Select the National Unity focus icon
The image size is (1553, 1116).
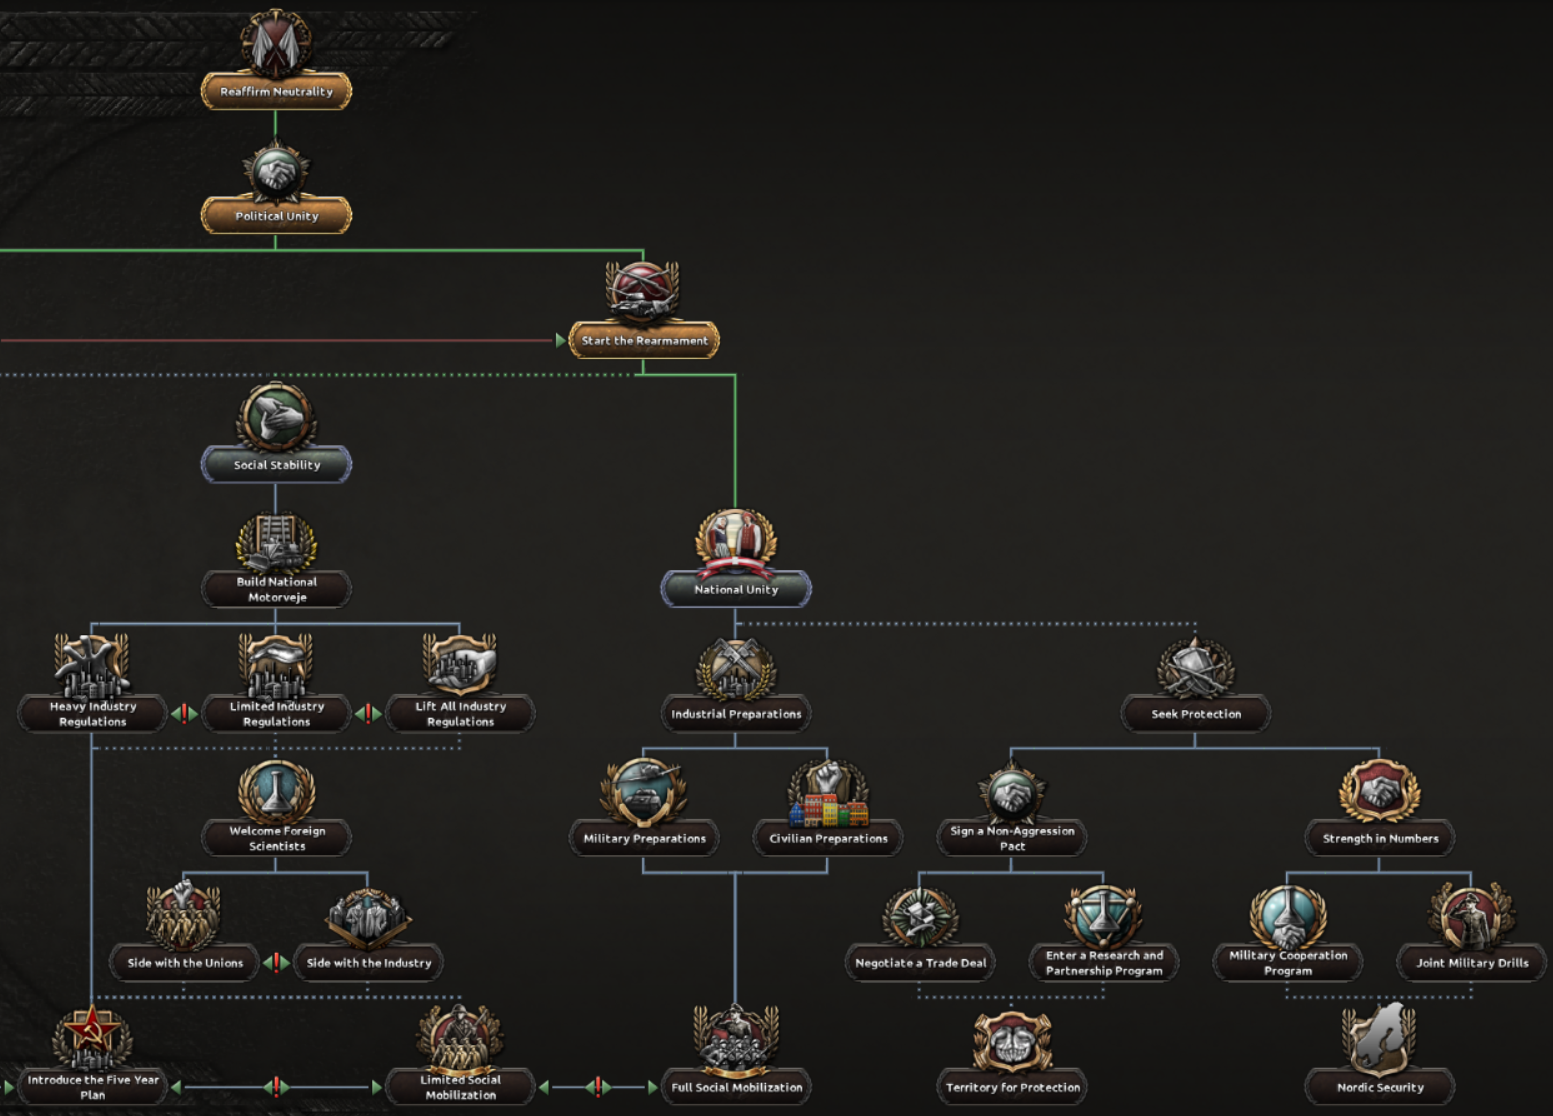click(736, 543)
